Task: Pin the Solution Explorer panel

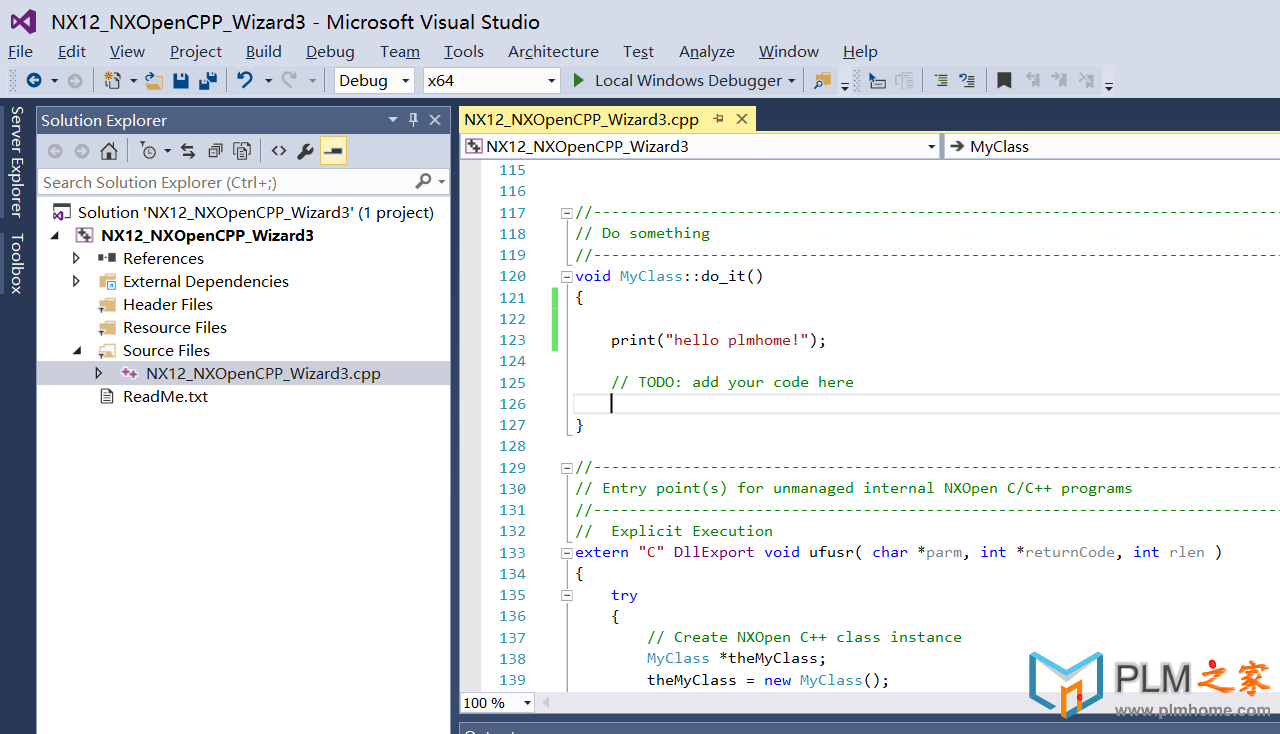Action: 414,120
